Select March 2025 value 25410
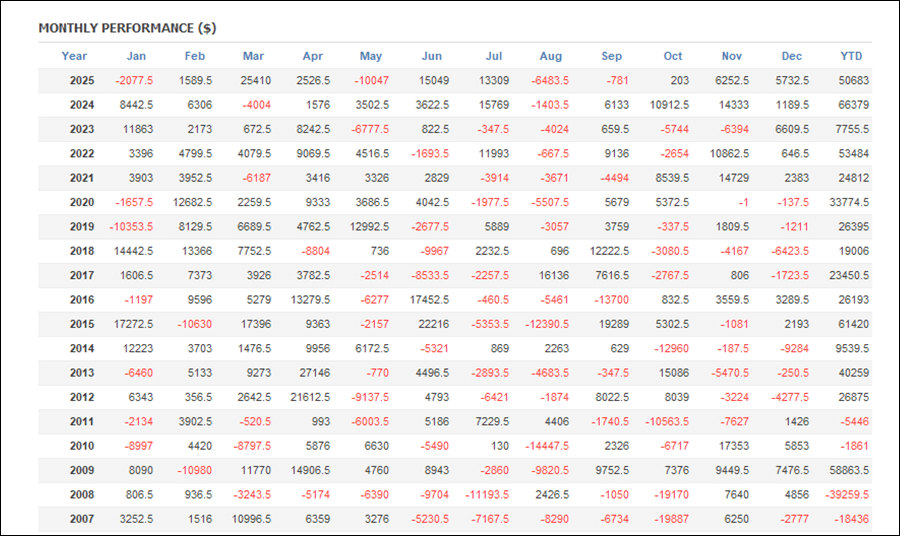Viewport: 900px width, 536px height. tap(255, 80)
